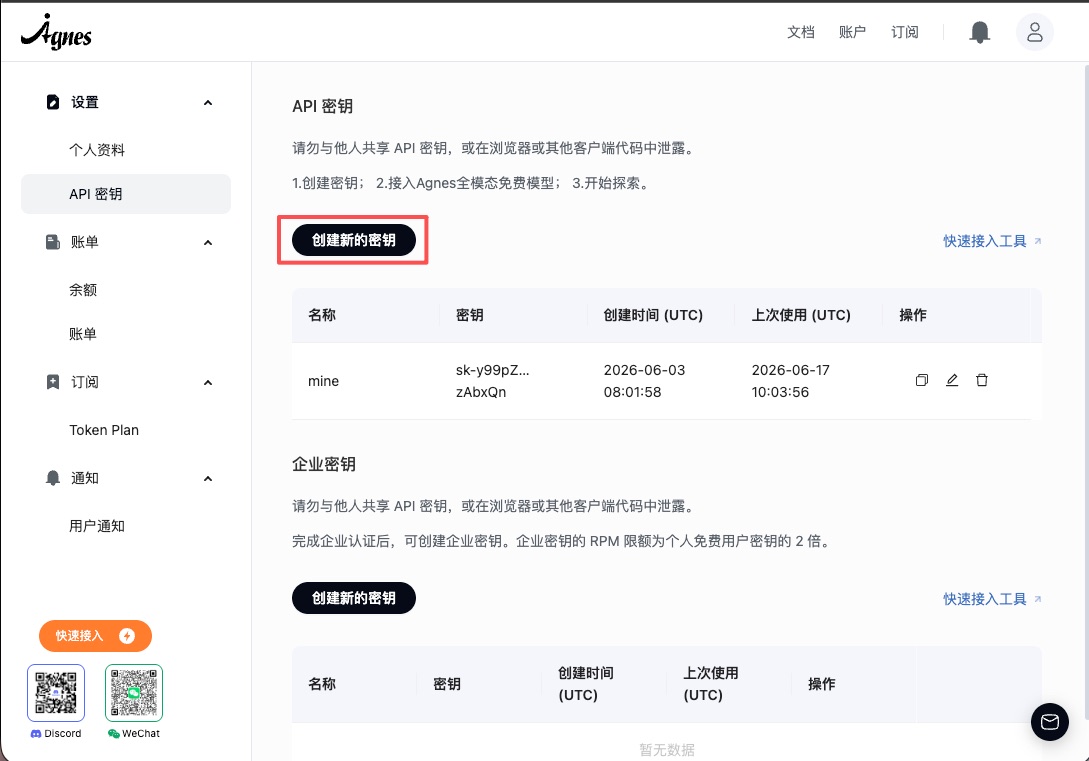The height and width of the screenshot is (761, 1089).
Task: Click 创建新的密钥 under API 密钥
Action: pos(354,240)
